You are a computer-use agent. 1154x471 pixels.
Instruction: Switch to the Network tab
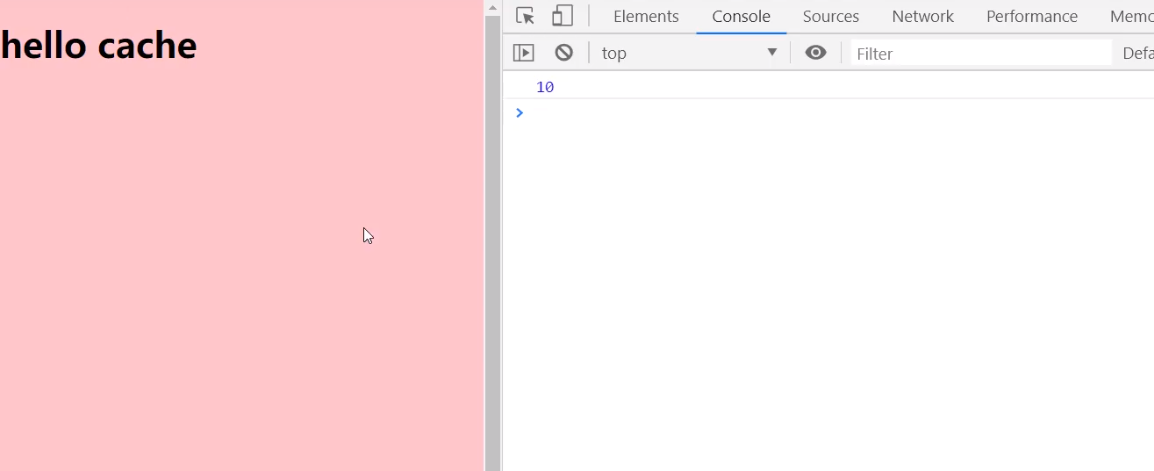click(923, 16)
